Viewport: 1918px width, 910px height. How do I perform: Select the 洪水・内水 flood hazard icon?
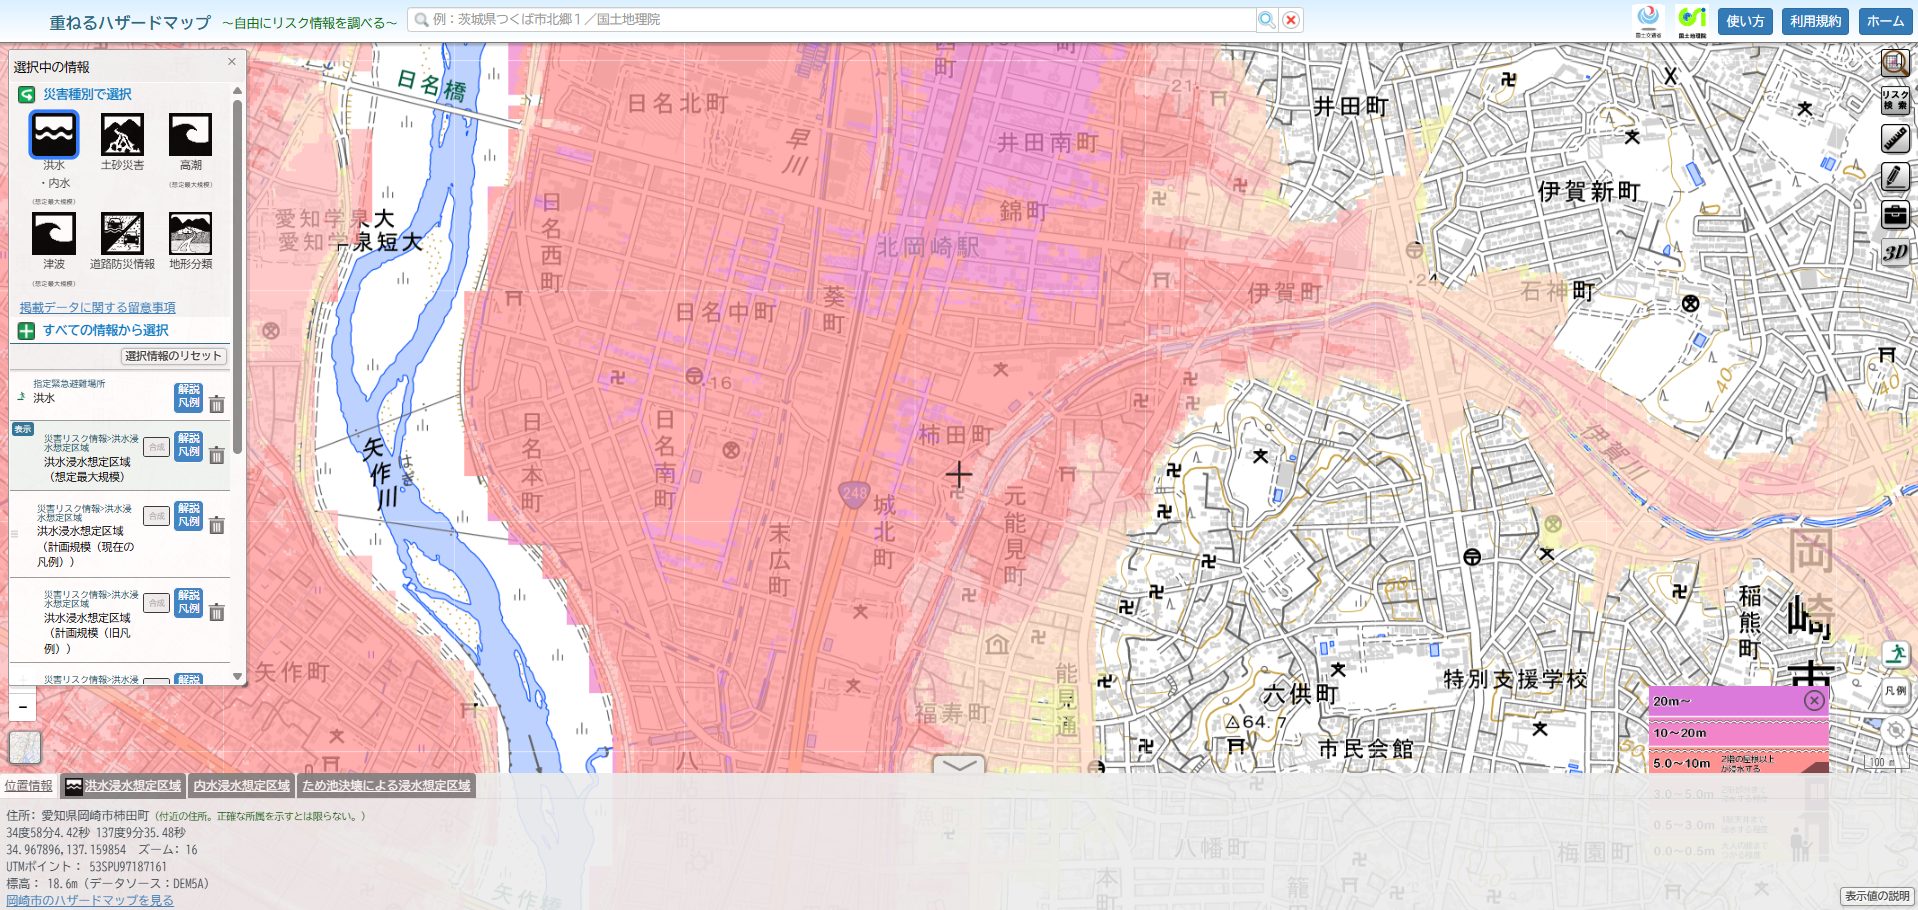click(x=53, y=134)
